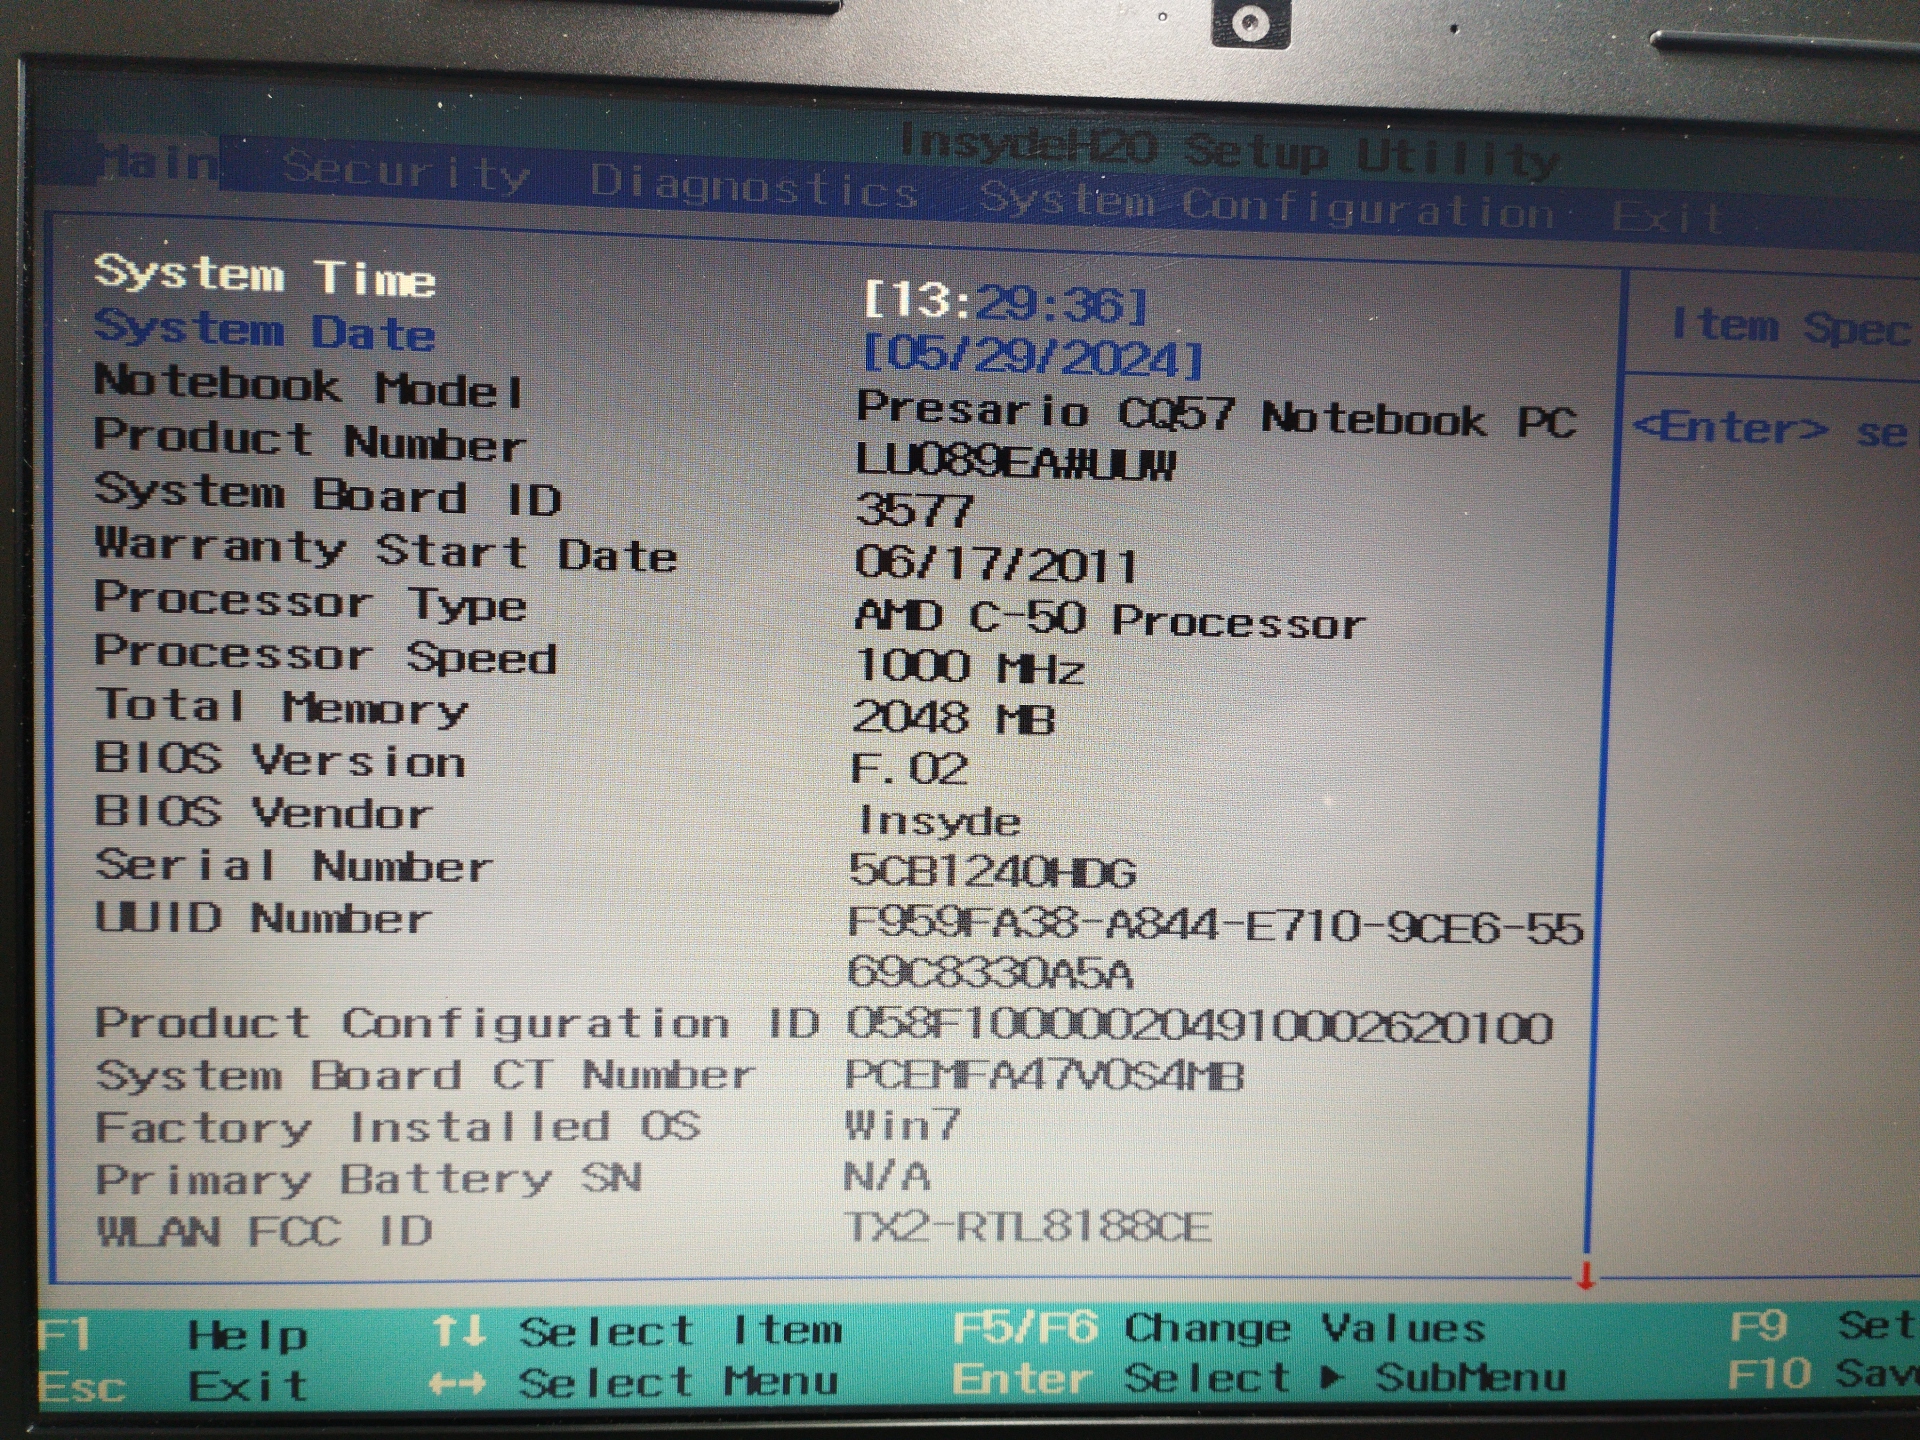Click the up-down arrows Select Item hint

coord(637,1331)
